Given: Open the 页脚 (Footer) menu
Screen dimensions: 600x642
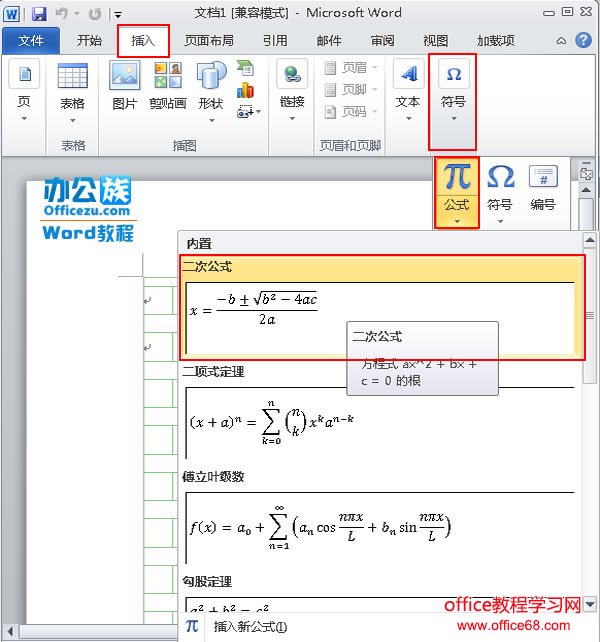Looking at the screenshot, I should [x=351, y=89].
